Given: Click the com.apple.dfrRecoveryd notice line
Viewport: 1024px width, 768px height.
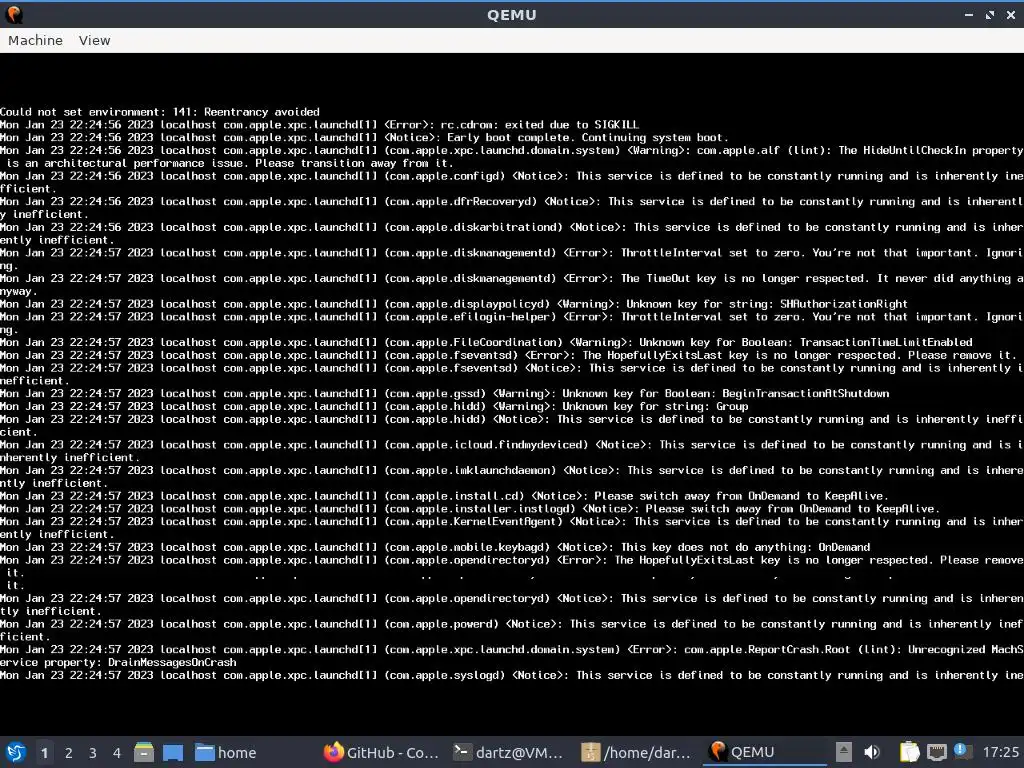Looking at the screenshot, I should pos(512,208).
